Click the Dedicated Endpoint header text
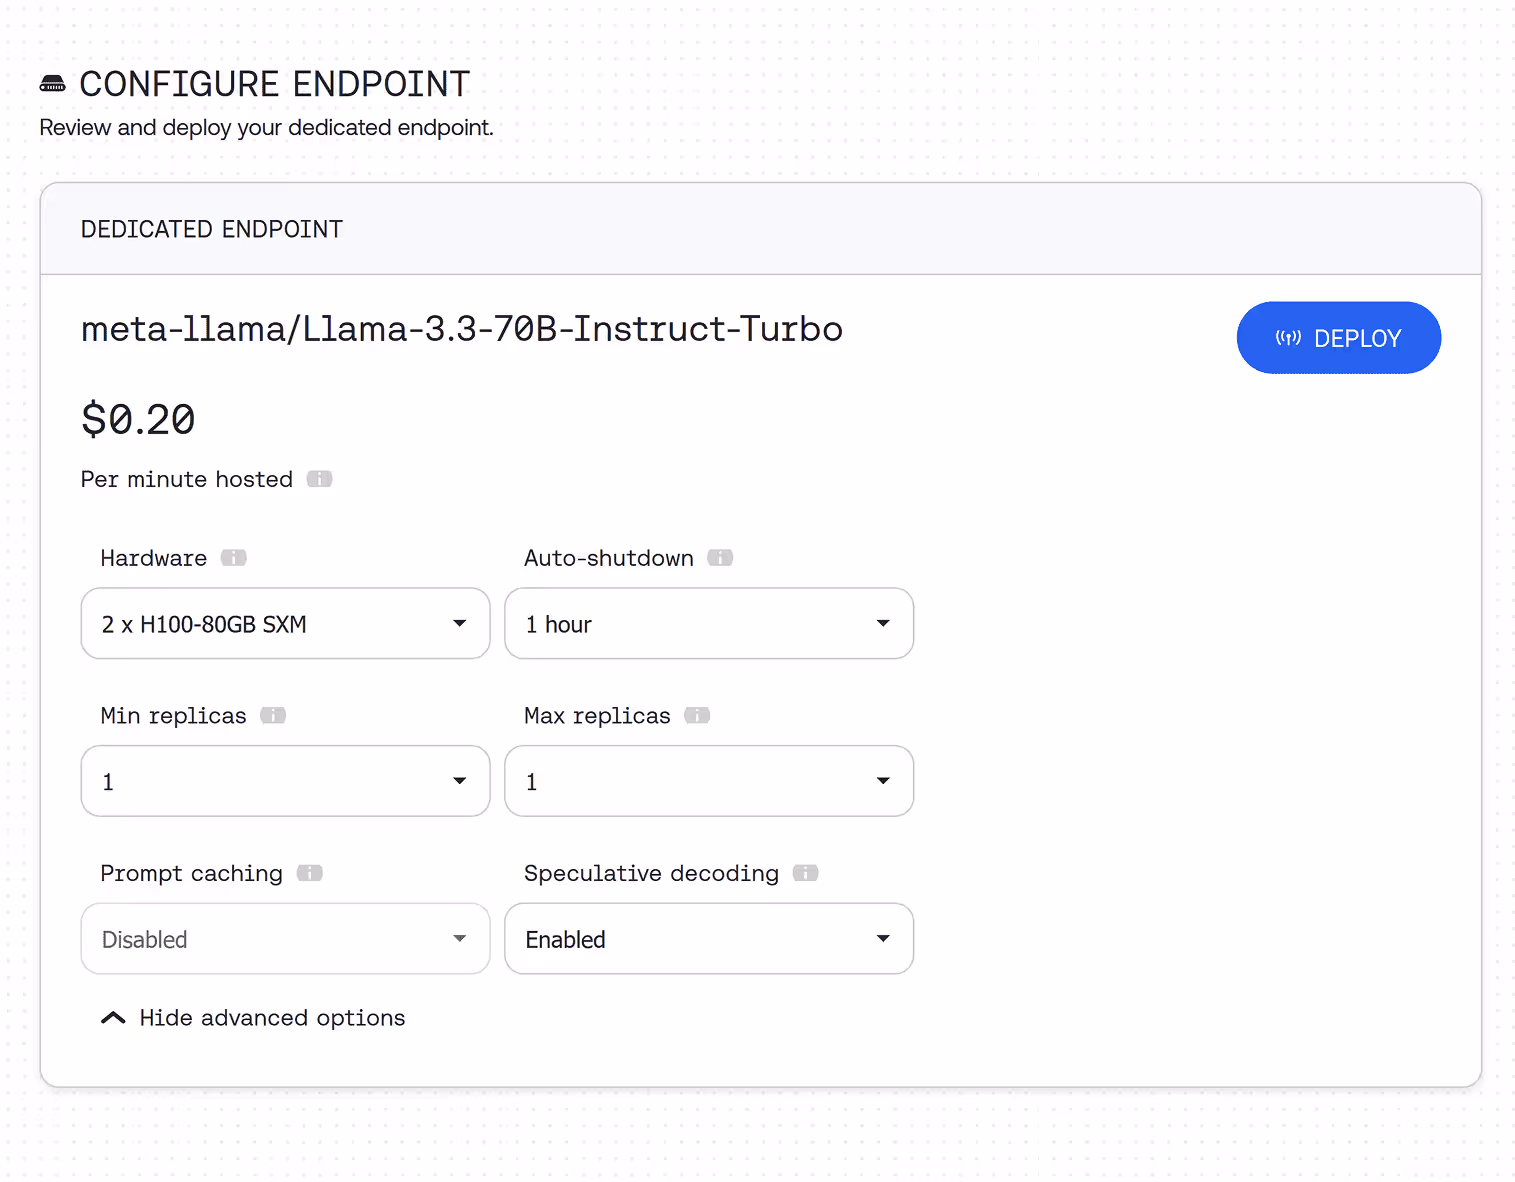This screenshot has height=1182, width=1515. pos(212,229)
